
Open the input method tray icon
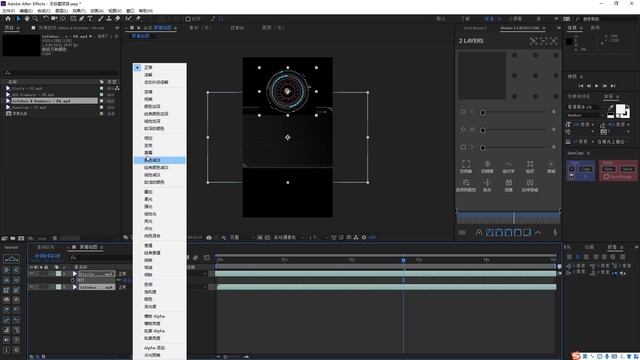point(576,356)
